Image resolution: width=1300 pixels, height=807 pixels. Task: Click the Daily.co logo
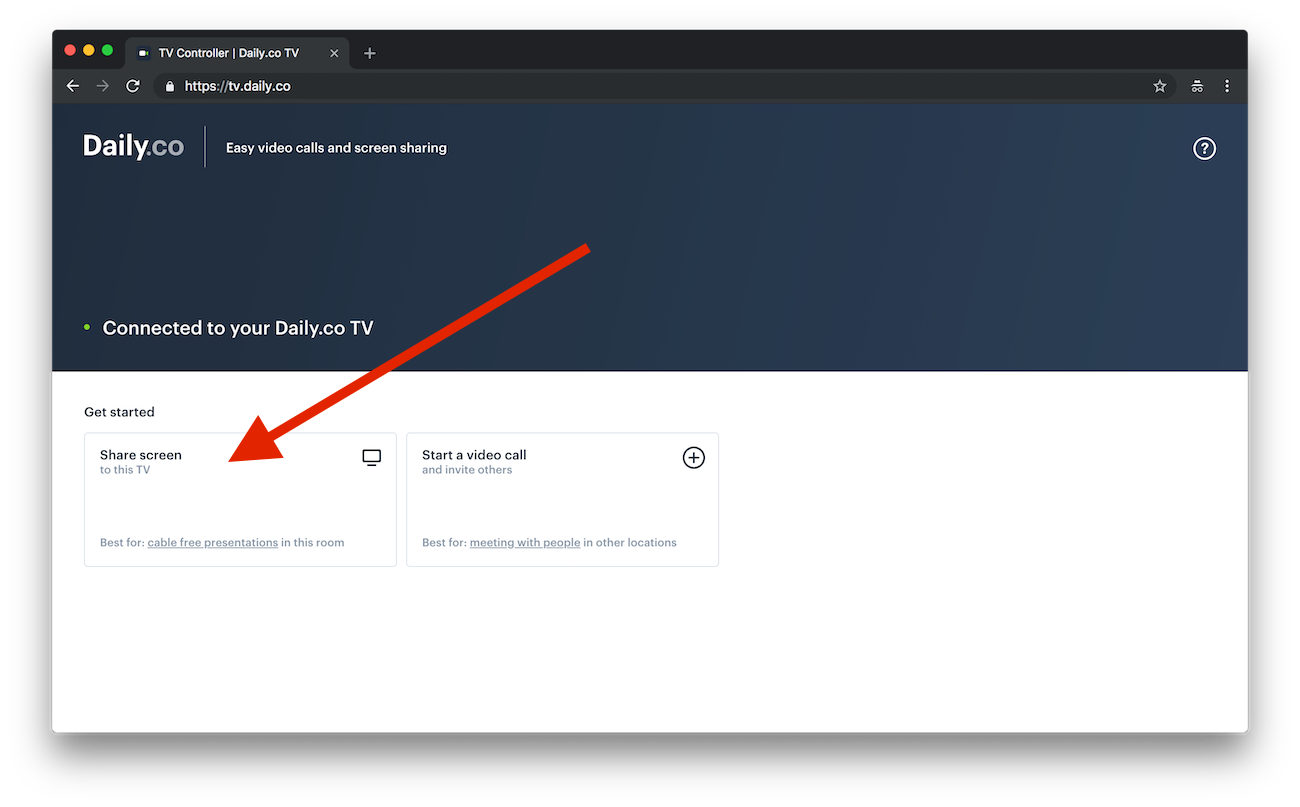pos(134,147)
